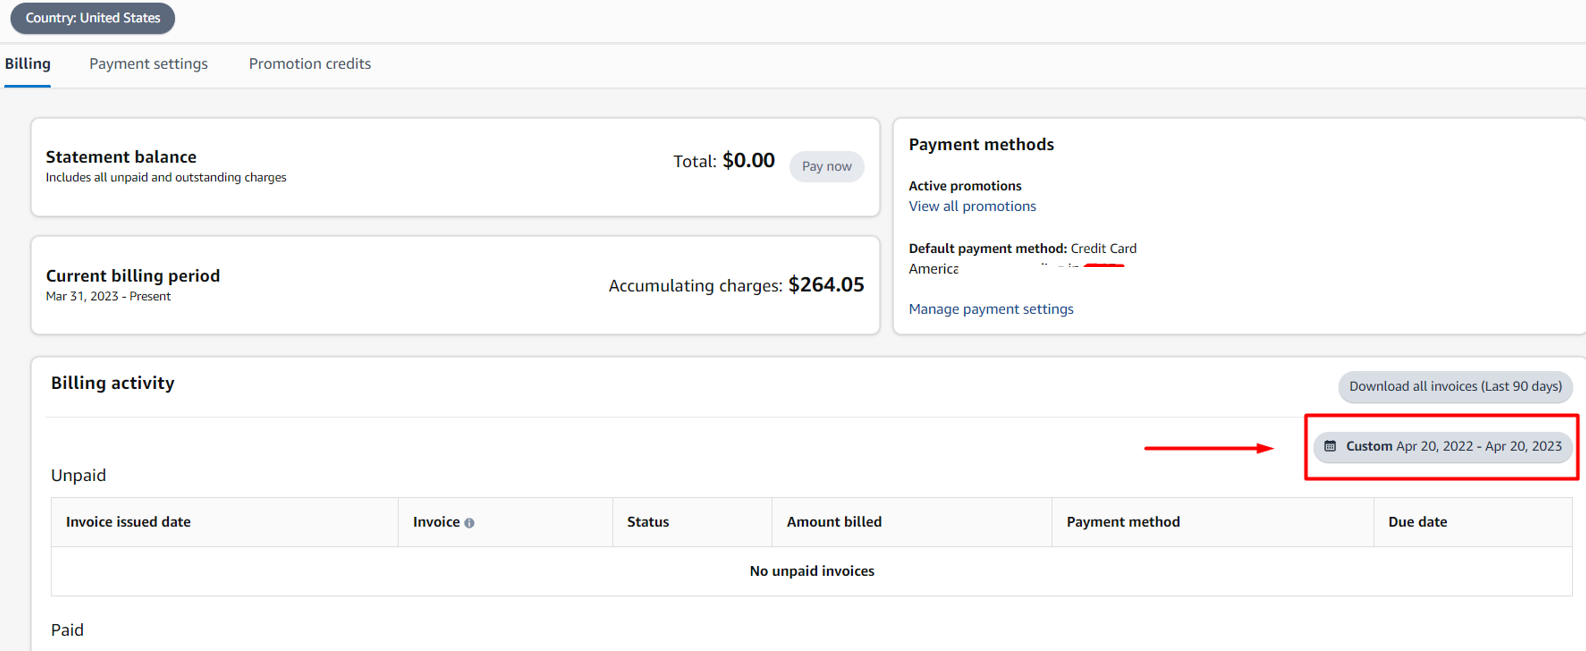Click the $264.05 accumulating charges amount
This screenshot has width=1586, height=651.
point(826,285)
